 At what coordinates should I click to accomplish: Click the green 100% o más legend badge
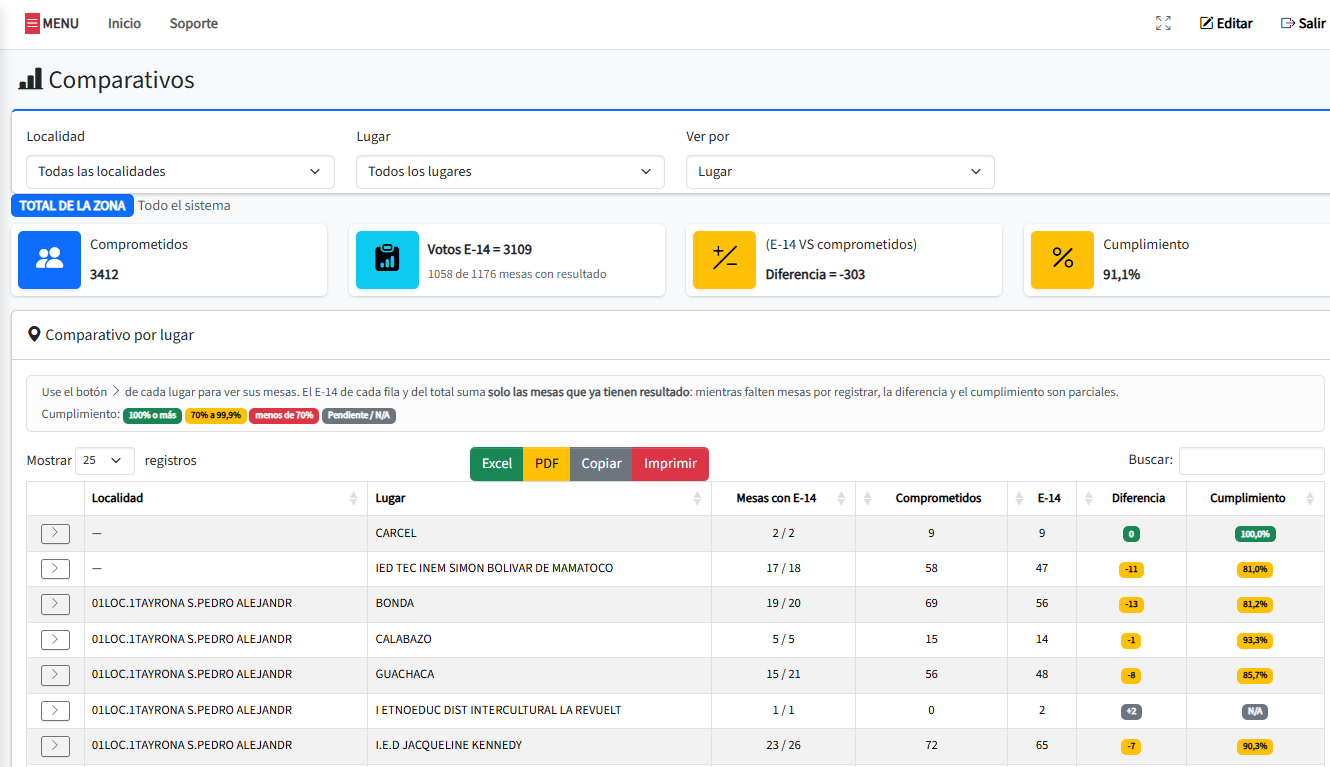click(152, 415)
